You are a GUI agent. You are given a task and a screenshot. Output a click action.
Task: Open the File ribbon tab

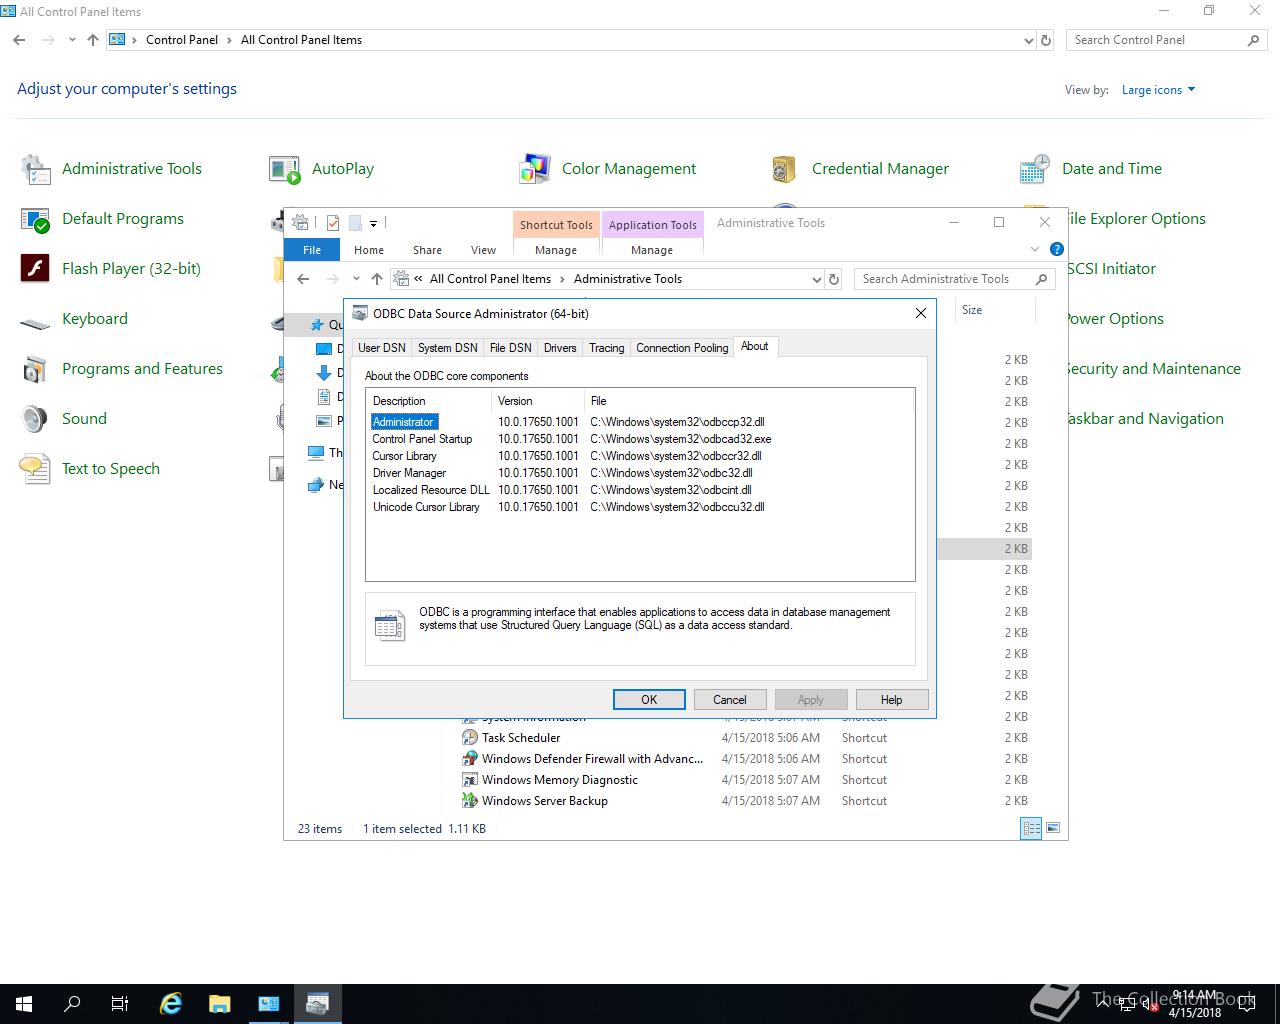(x=312, y=250)
